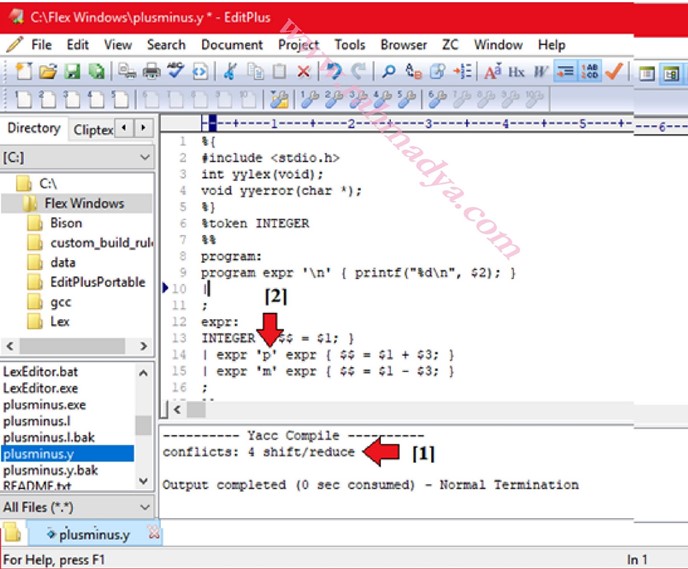This screenshot has width=688, height=569.
Task: Click the Cut scissors icon
Action: (230, 72)
